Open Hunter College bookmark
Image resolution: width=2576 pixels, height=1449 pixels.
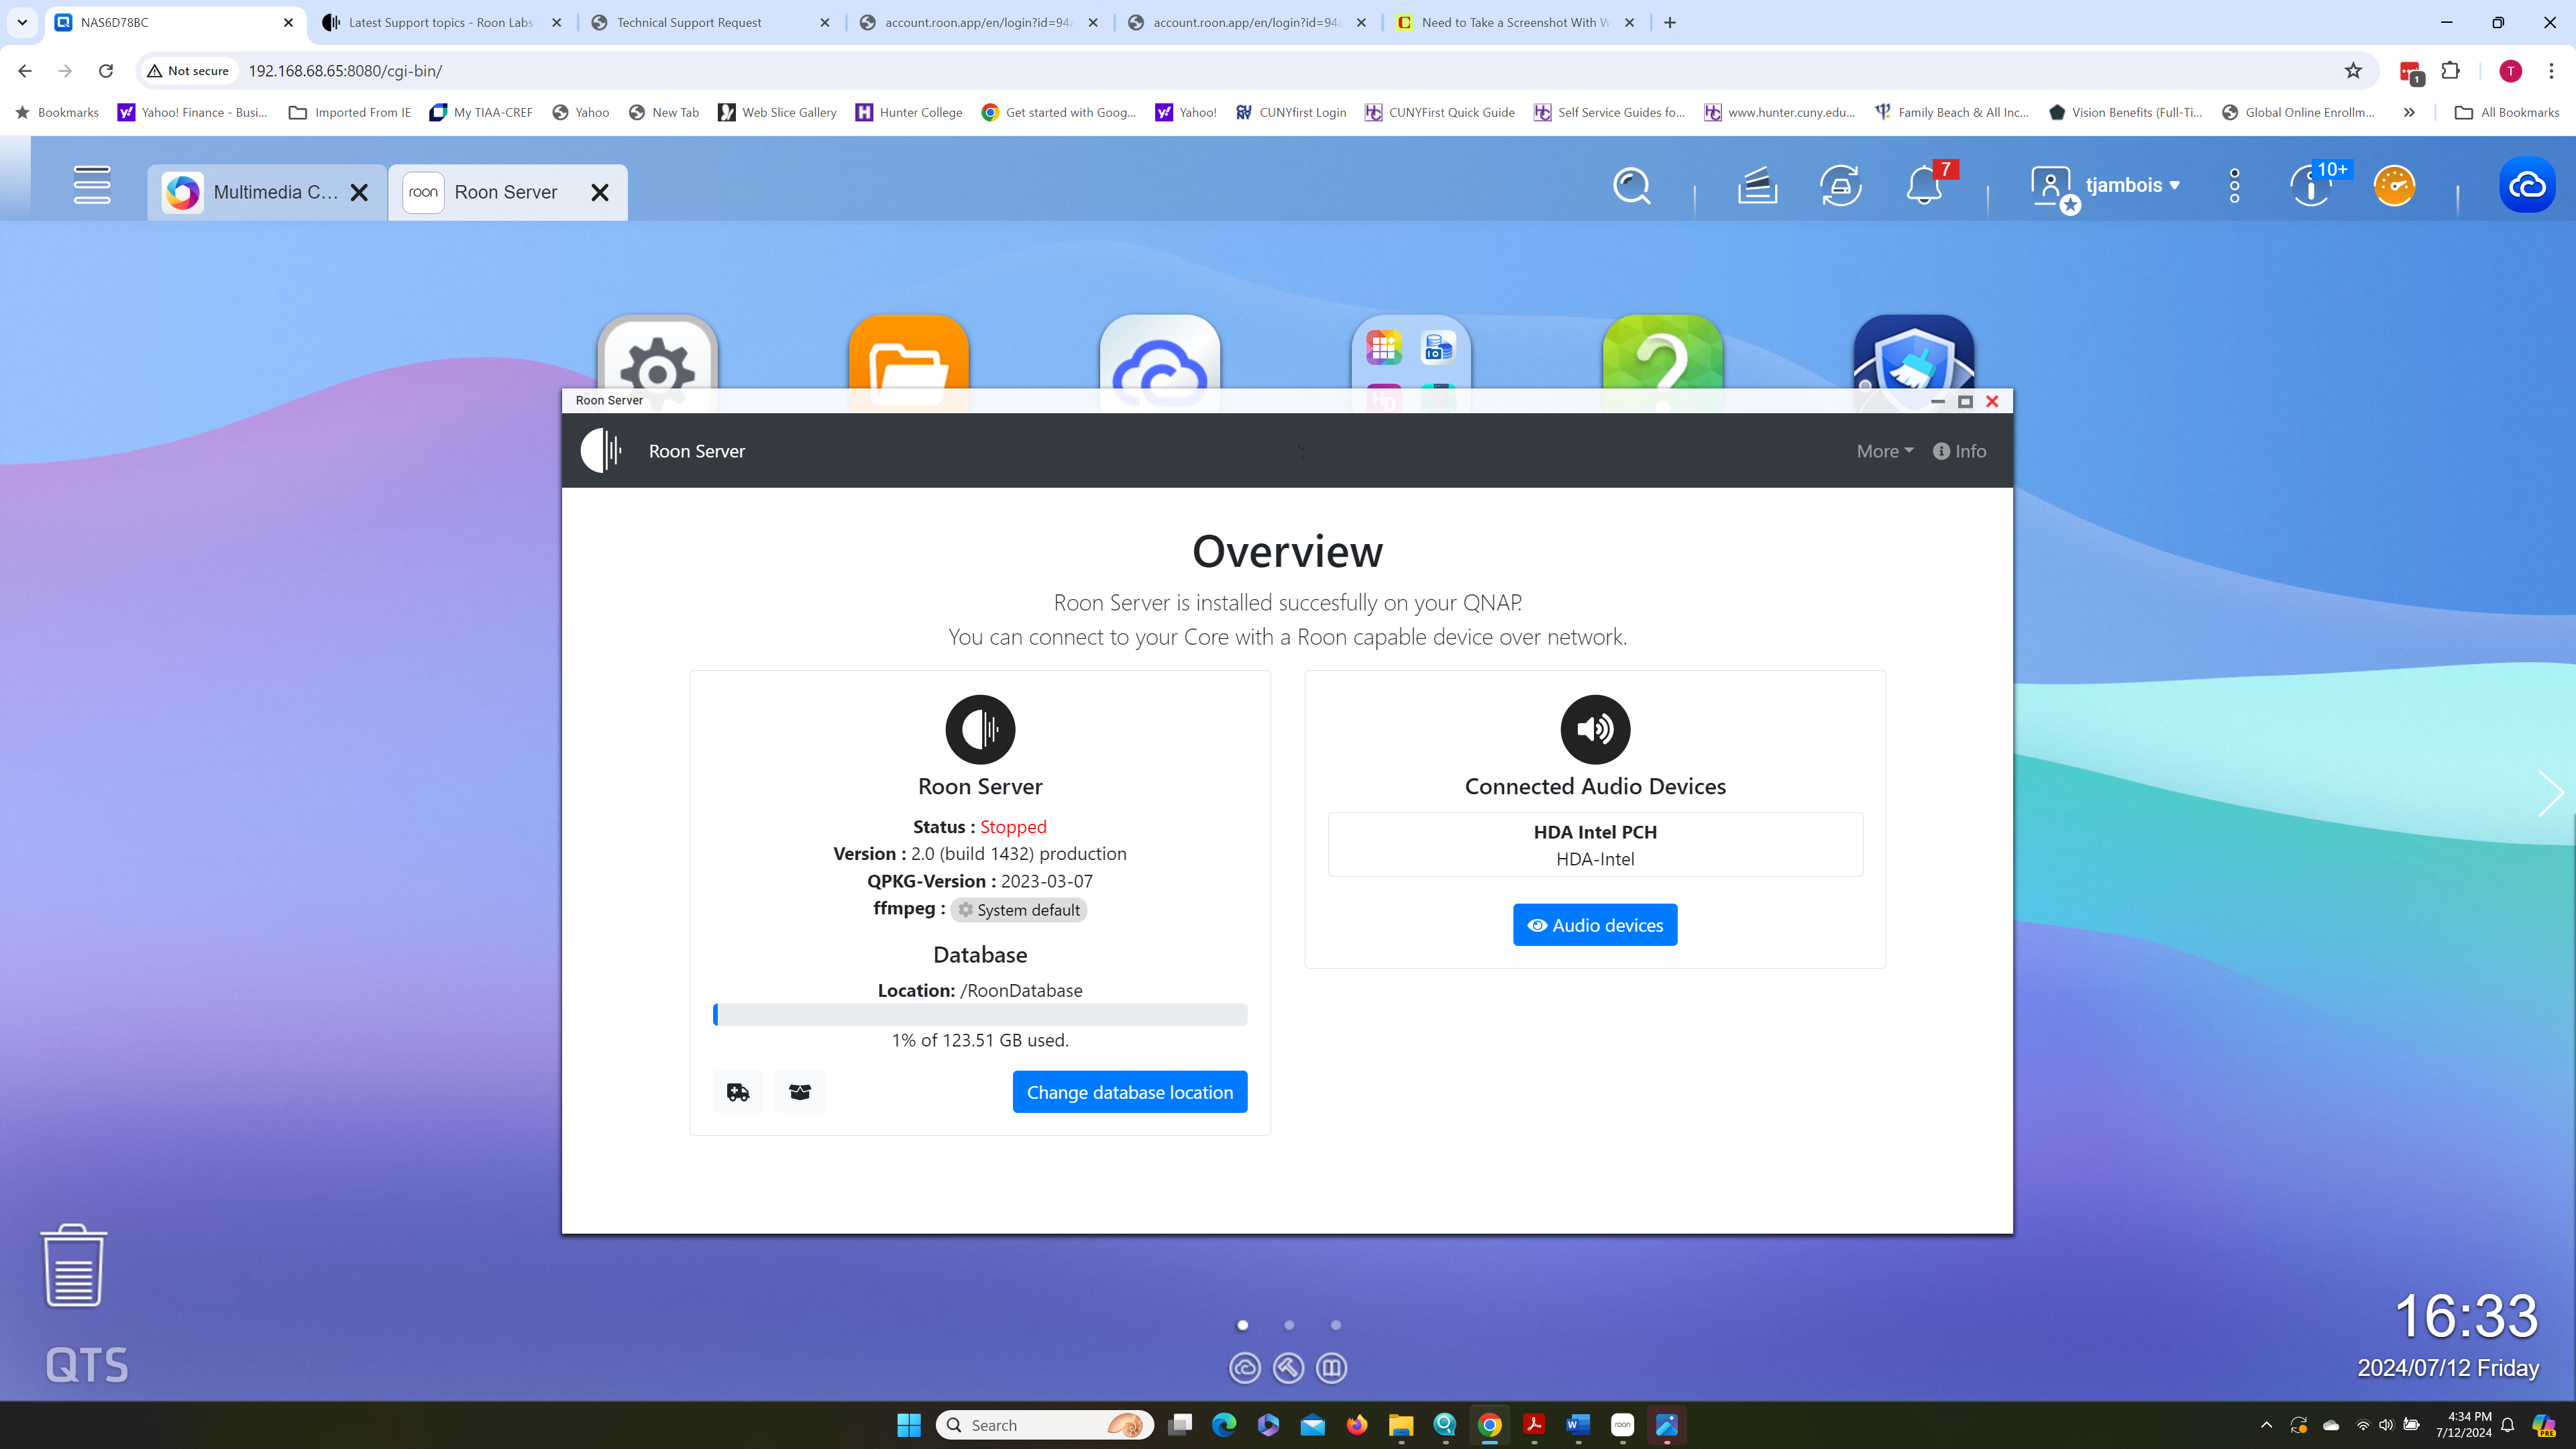point(908,112)
